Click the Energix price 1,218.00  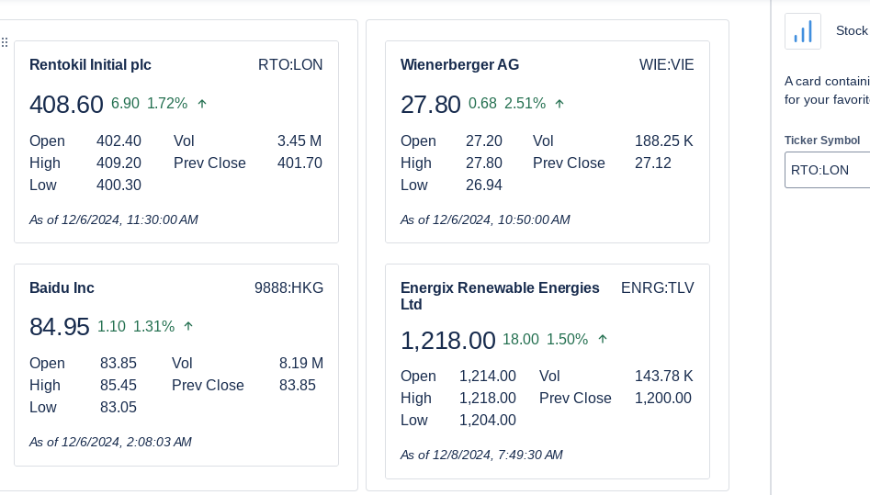coord(447,340)
